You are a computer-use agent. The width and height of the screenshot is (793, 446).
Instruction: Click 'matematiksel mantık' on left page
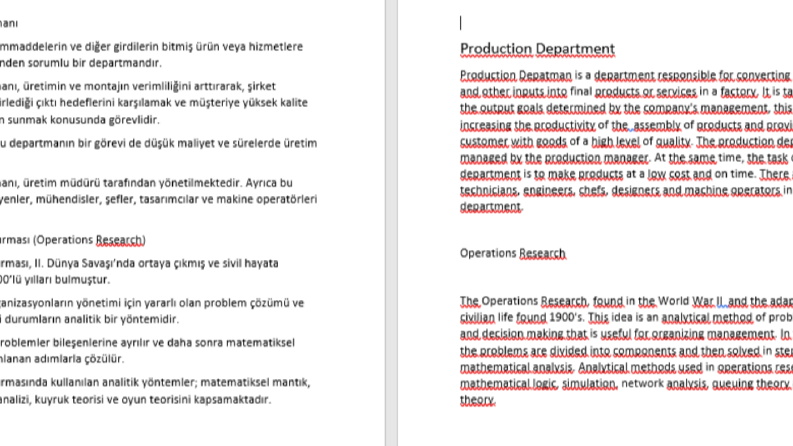(255, 382)
